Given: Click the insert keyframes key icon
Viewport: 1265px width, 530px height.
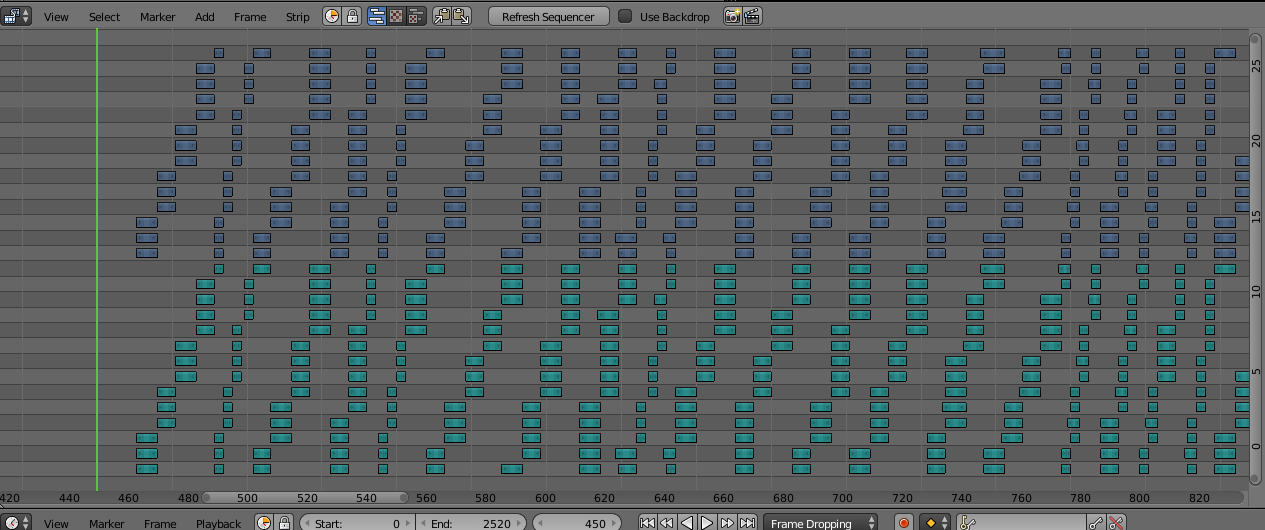Looking at the screenshot, I should tap(1097, 522).
